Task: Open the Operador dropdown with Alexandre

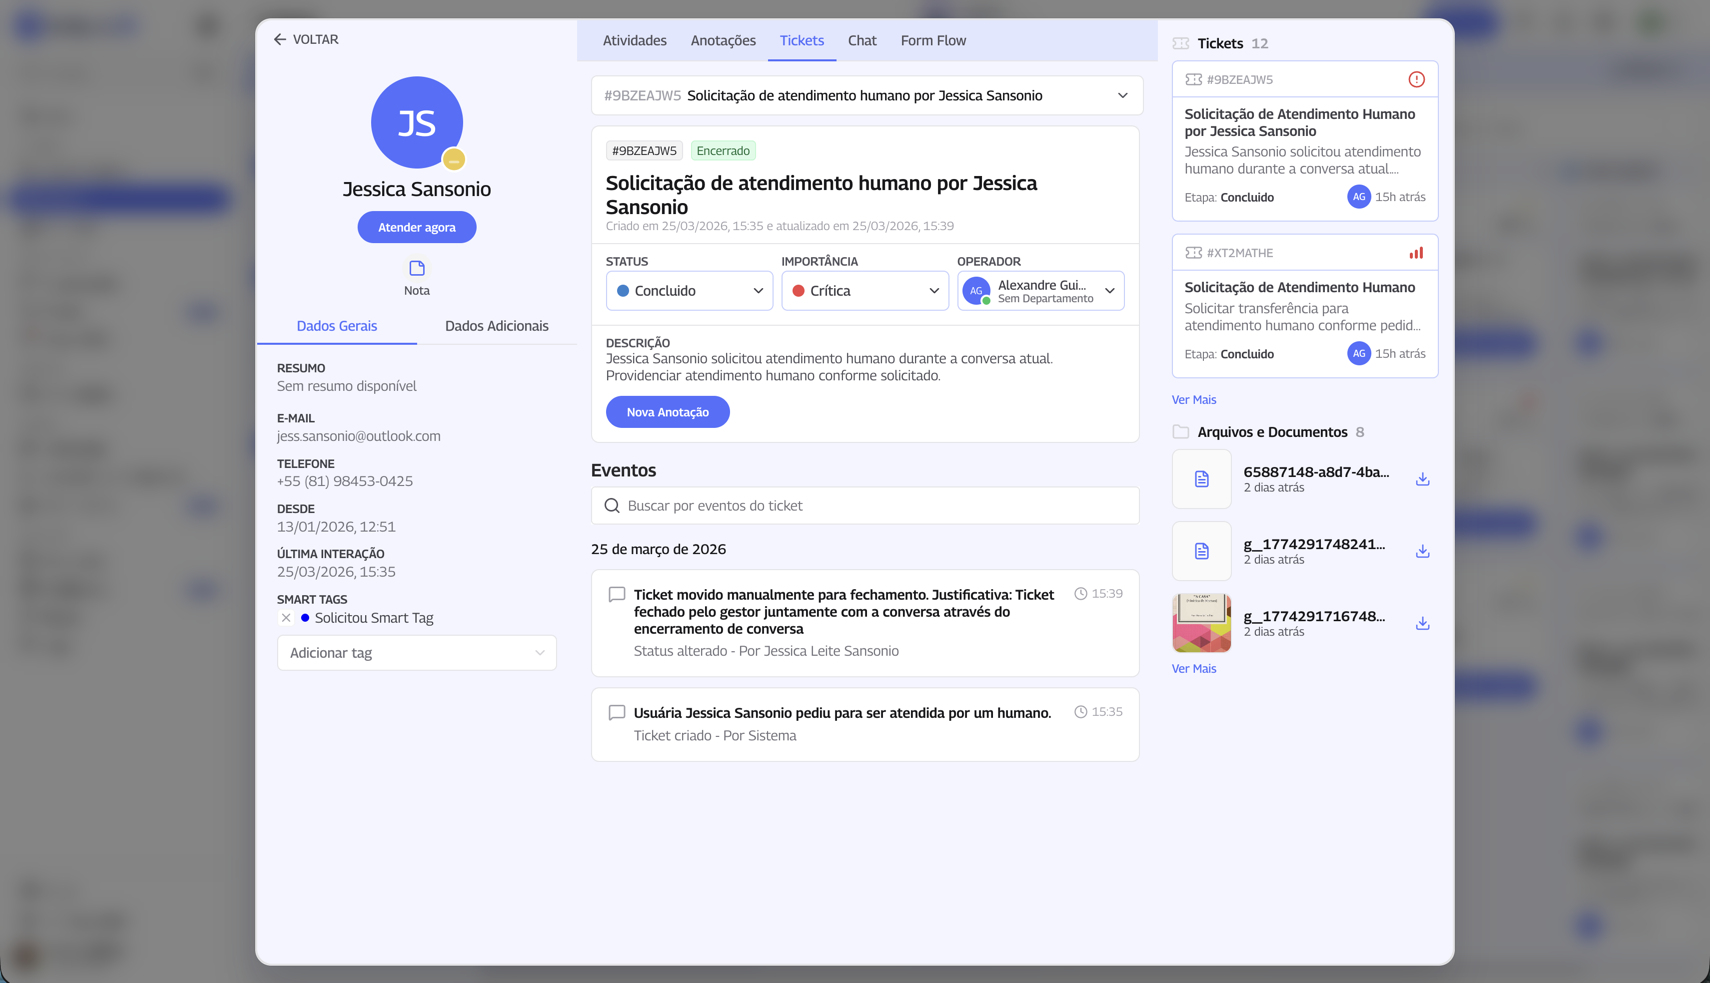Action: 1040,291
